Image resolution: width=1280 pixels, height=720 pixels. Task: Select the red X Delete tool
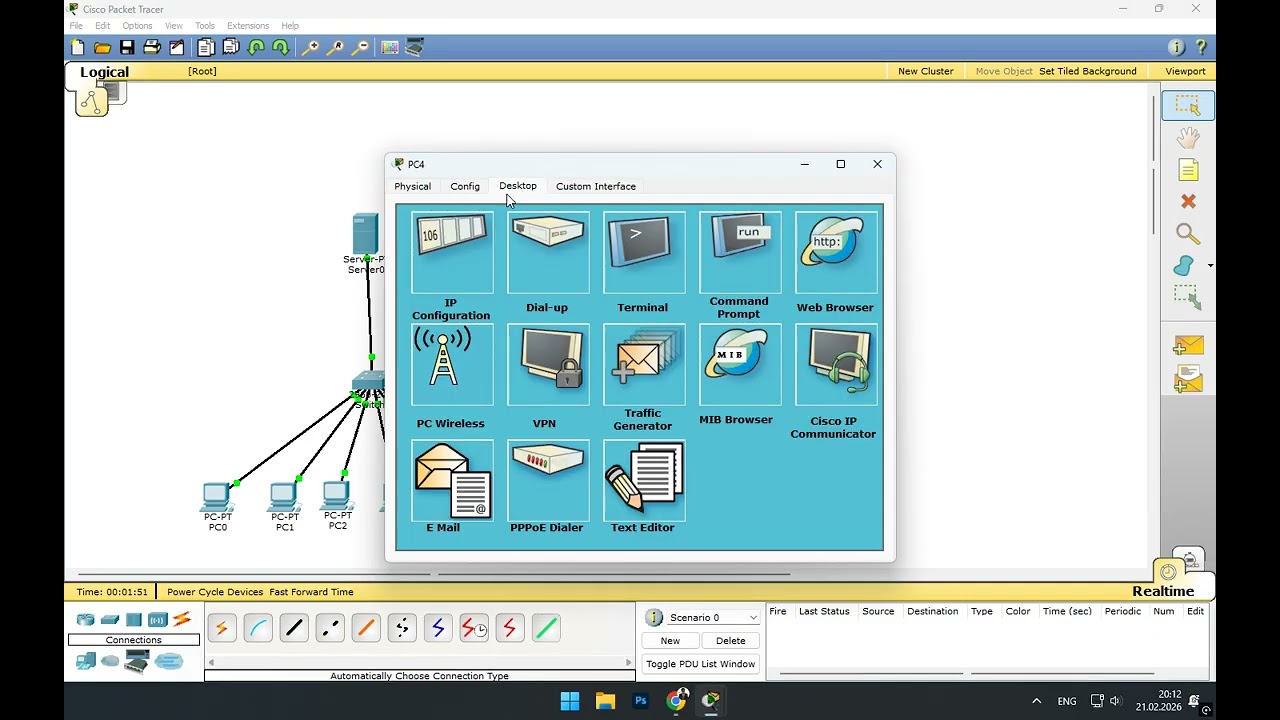1188,202
